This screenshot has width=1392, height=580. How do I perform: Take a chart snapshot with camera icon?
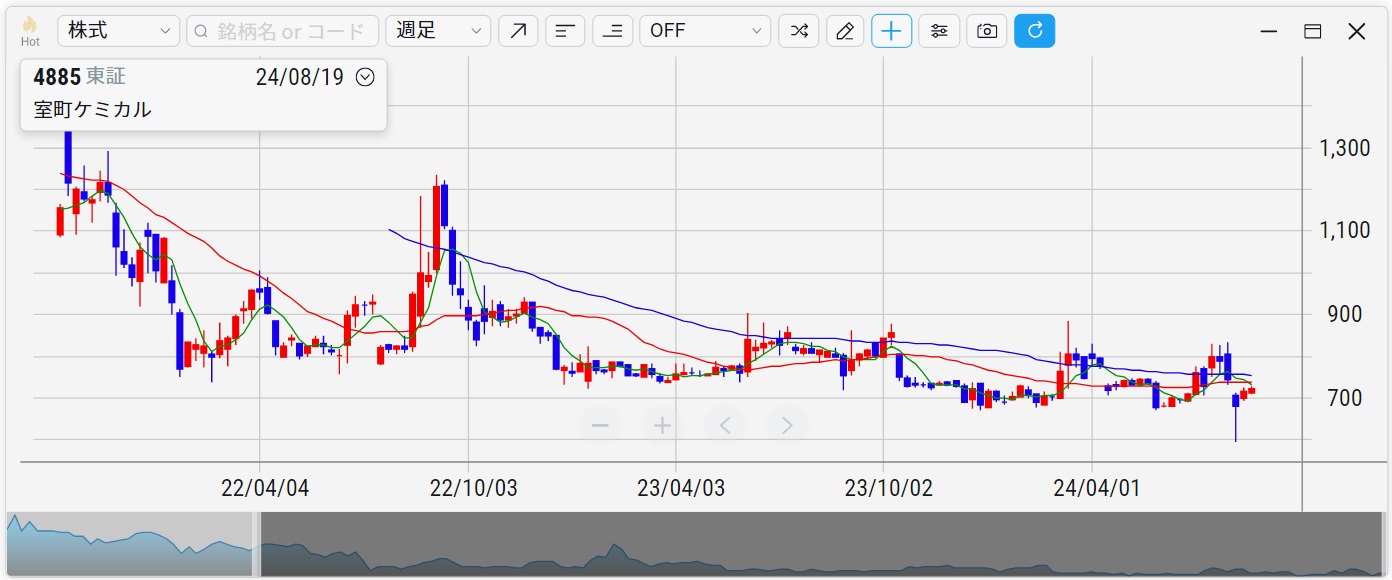pyautogui.click(x=987, y=31)
